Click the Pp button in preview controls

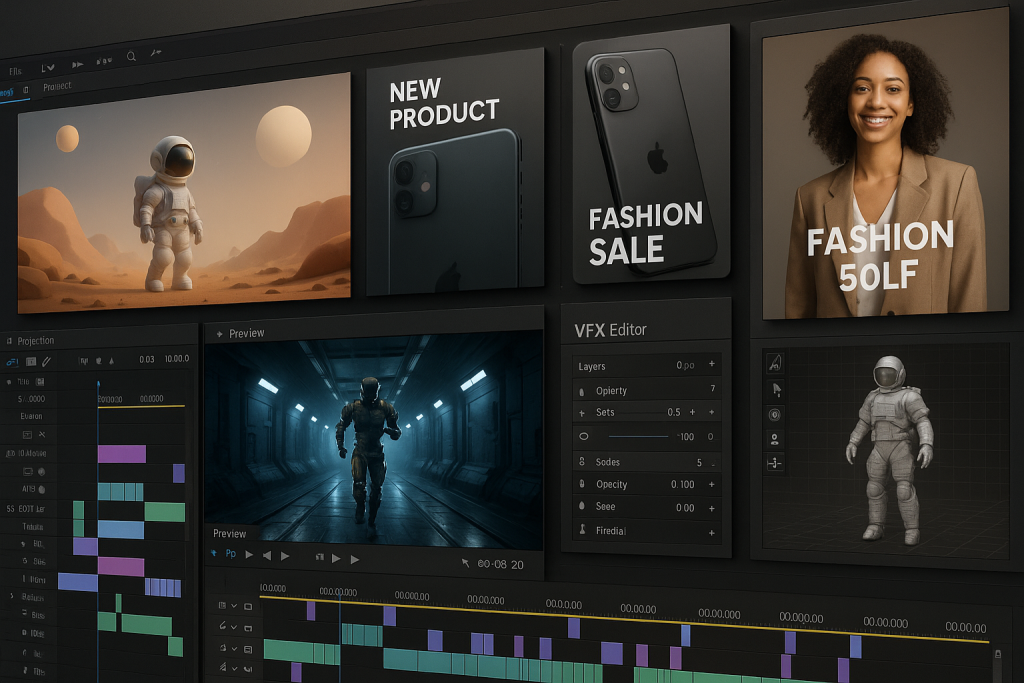231,553
